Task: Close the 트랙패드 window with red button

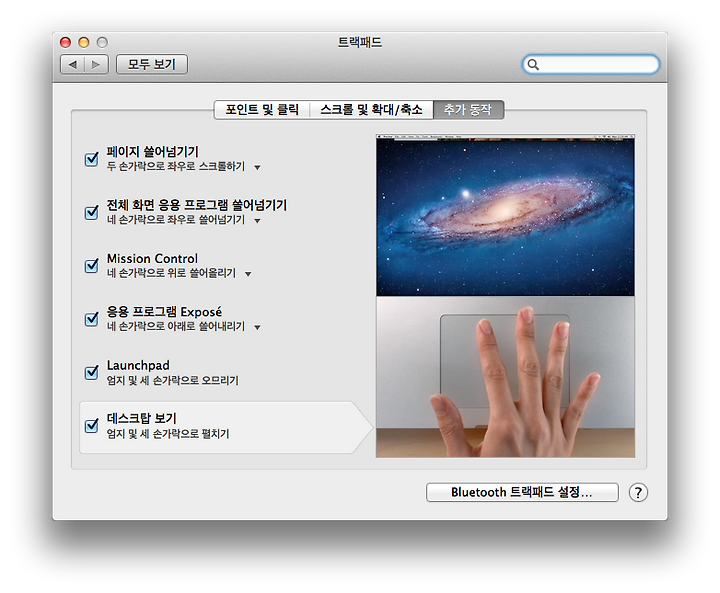Action: tap(66, 43)
